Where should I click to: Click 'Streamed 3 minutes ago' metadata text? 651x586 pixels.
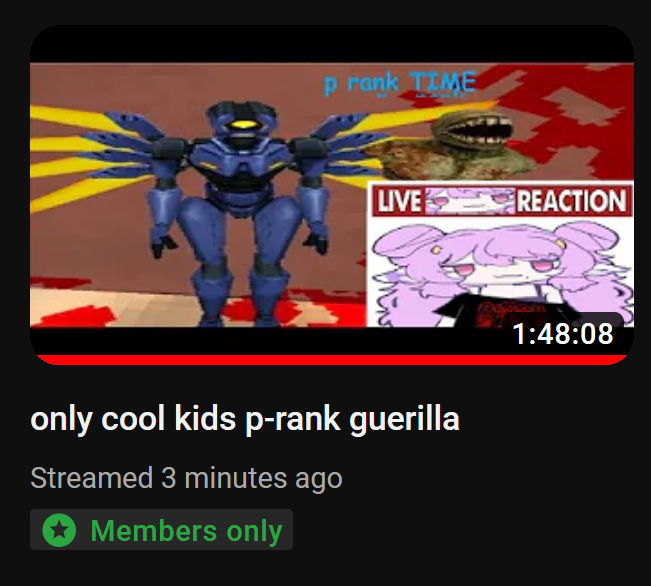186,478
